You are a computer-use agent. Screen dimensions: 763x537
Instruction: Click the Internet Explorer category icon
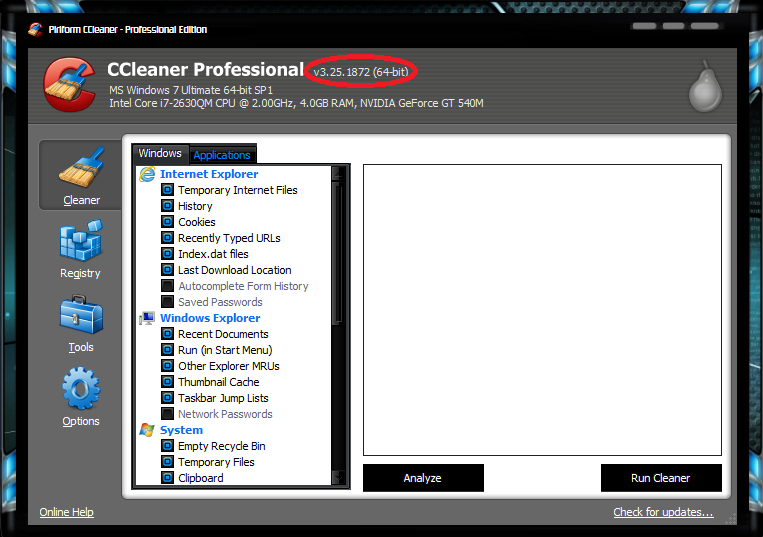[x=147, y=174]
